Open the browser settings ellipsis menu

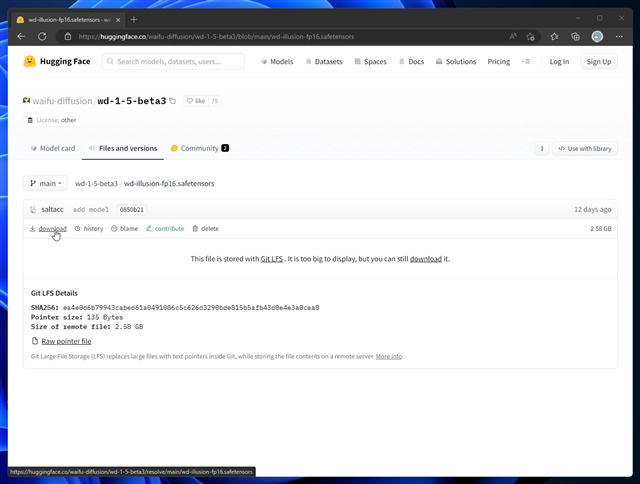[x=619, y=37]
